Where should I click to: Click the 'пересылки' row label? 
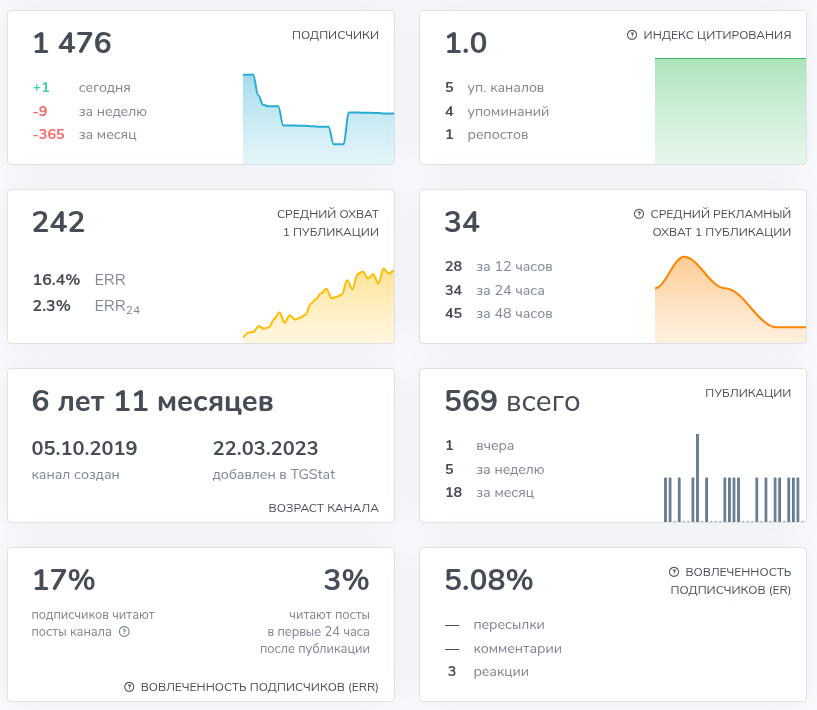[x=509, y=625]
